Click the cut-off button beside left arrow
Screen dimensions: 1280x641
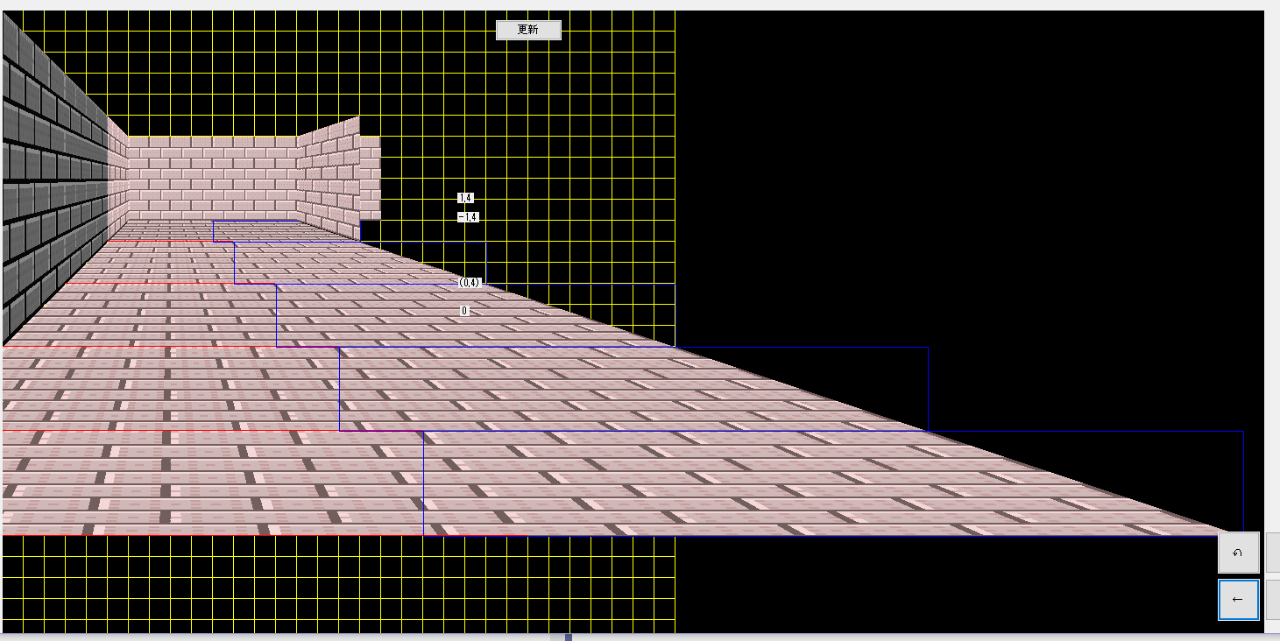[x=1272, y=599]
